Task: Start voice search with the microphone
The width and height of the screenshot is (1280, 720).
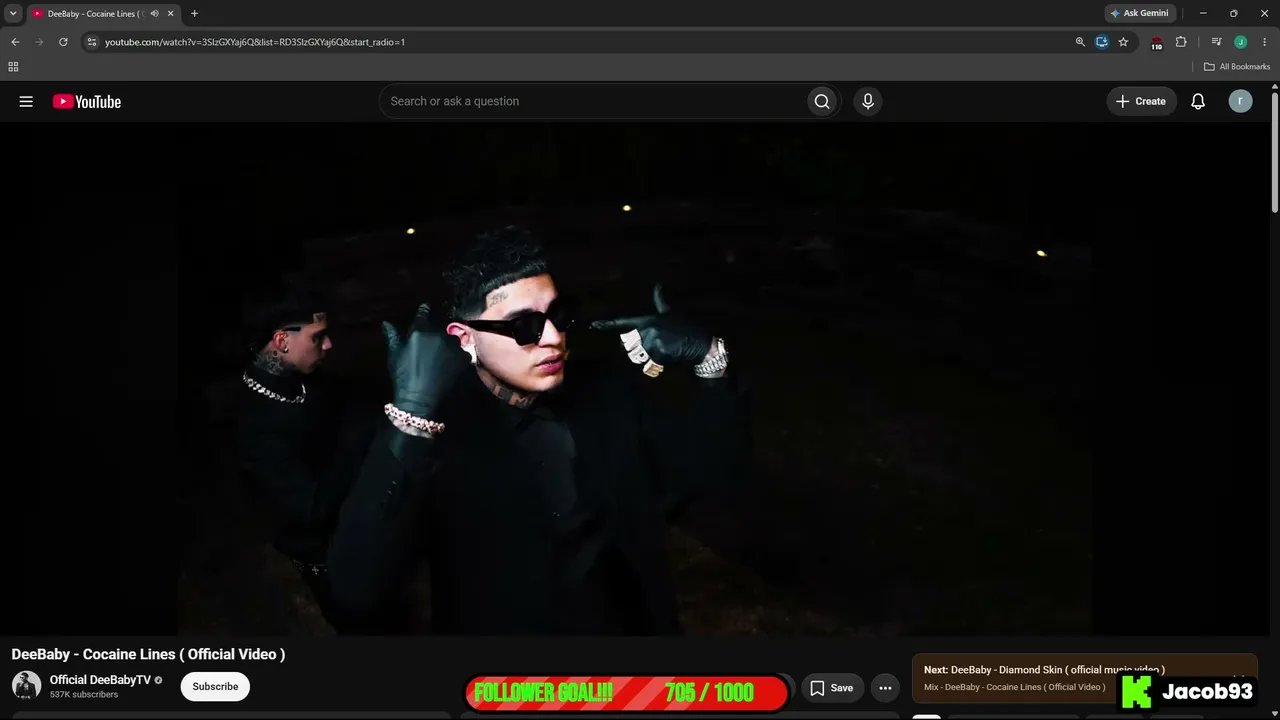Action: tap(868, 101)
